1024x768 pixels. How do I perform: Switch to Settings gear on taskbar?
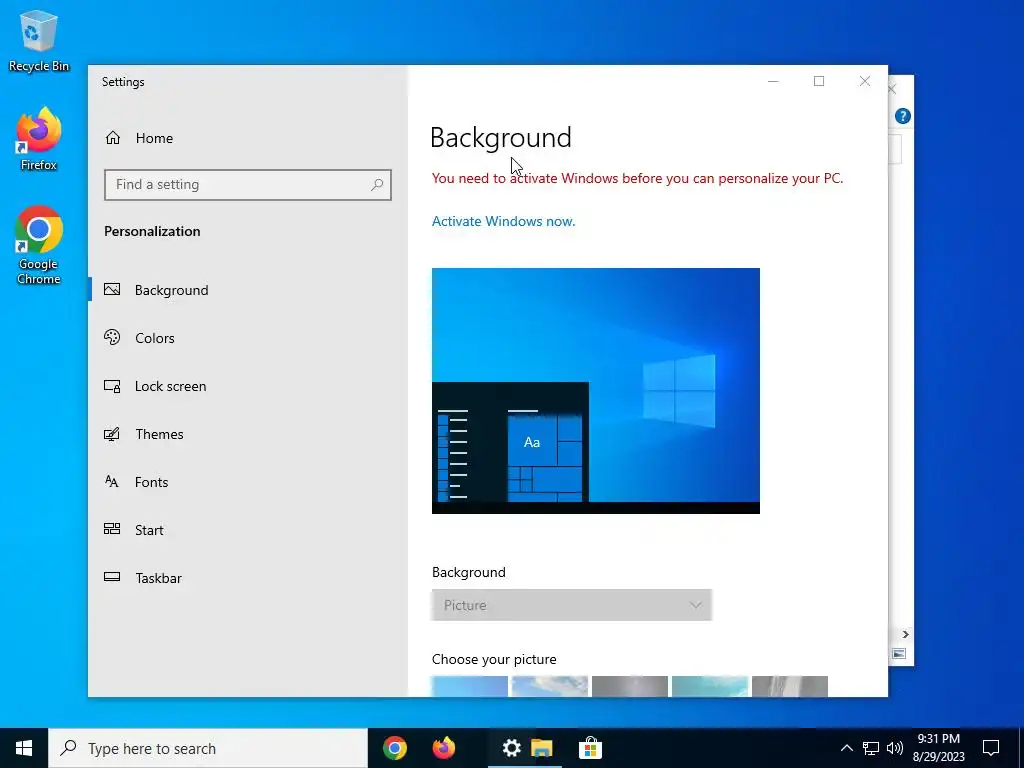[x=511, y=748]
